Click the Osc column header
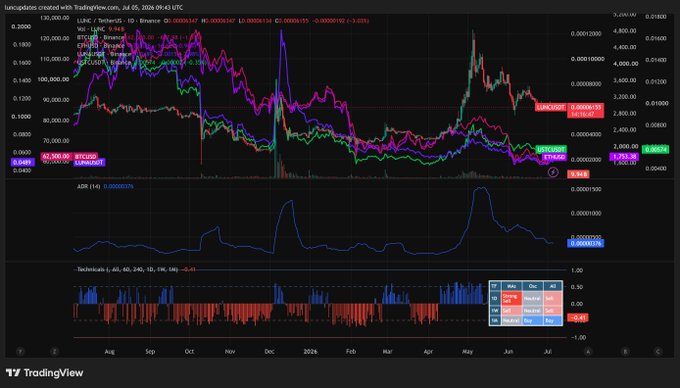This screenshot has height=388, width=680. click(x=533, y=286)
